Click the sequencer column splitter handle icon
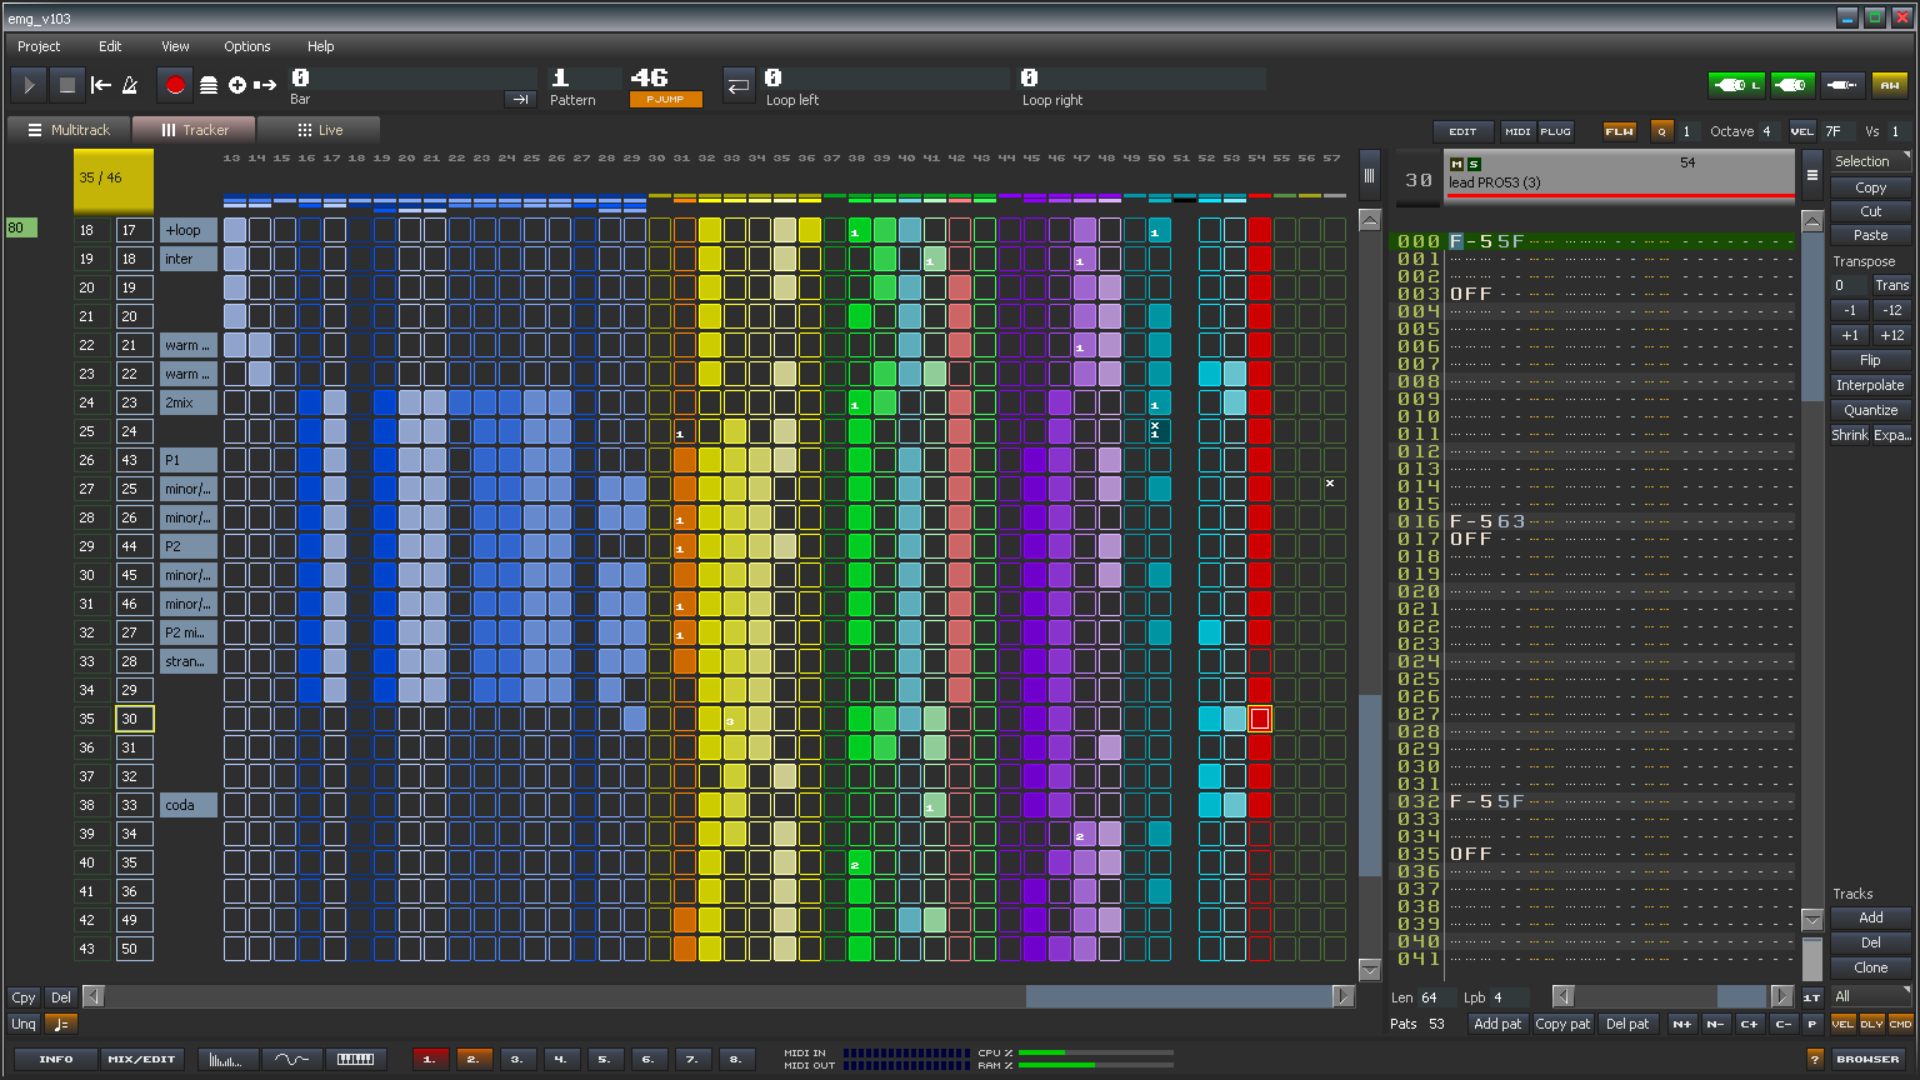Image resolution: width=1920 pixels, height=1080 pixels. [x=1369, y=176]
